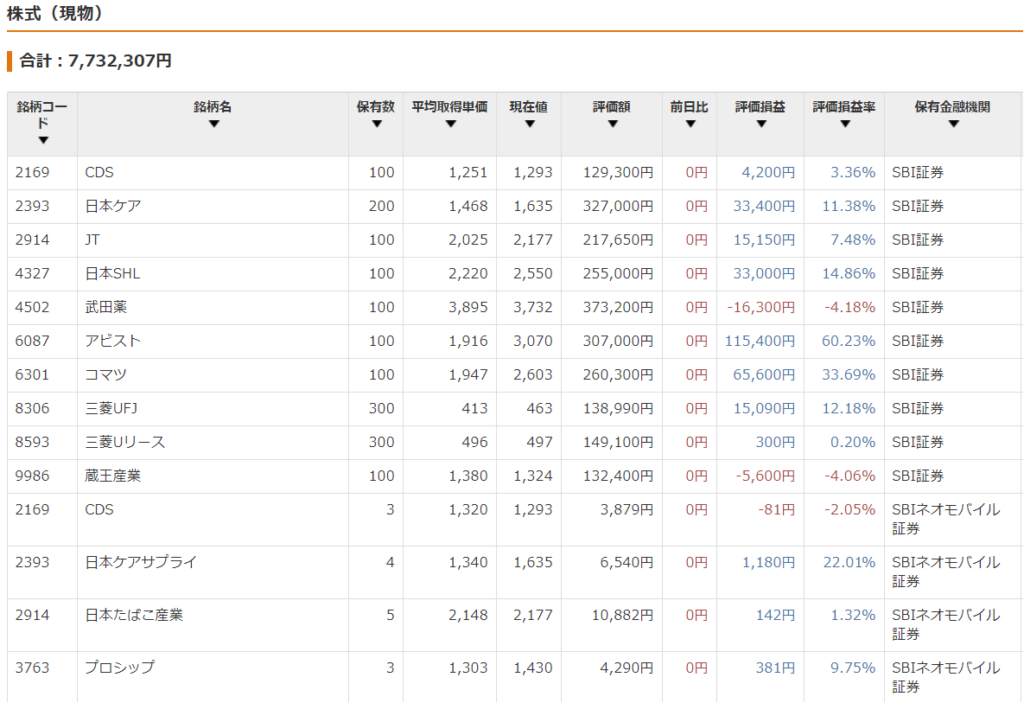Click SBIネオモバイル証券 in プロシップ row
This screenshot has height=703, width=1024.
[x=946, y=677]
